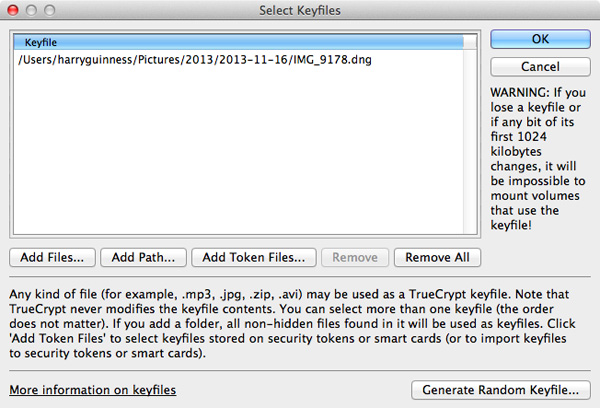This screenshot has height=408, width=600.
Task: Choose Add Path to add a folder
Action: [x=143, y=257]
